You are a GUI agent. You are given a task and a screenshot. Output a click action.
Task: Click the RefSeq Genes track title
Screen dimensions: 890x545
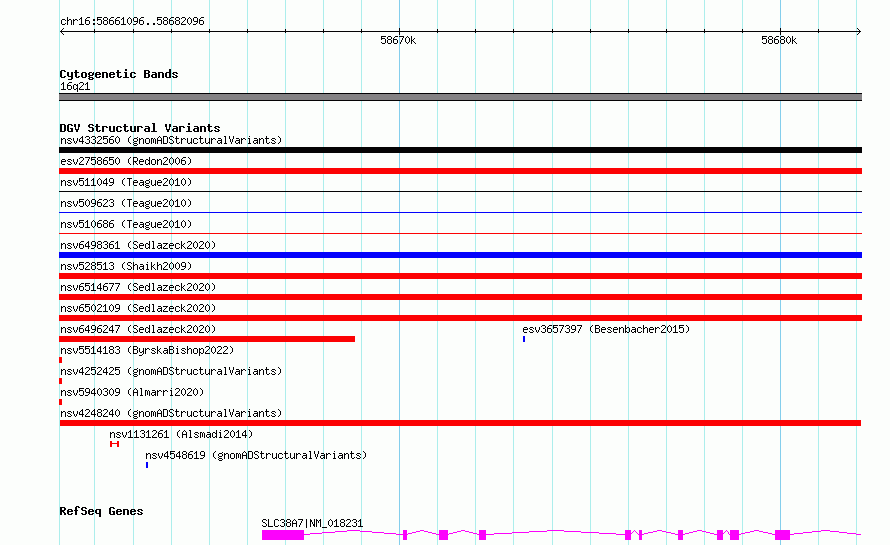[x=101, y=511]
